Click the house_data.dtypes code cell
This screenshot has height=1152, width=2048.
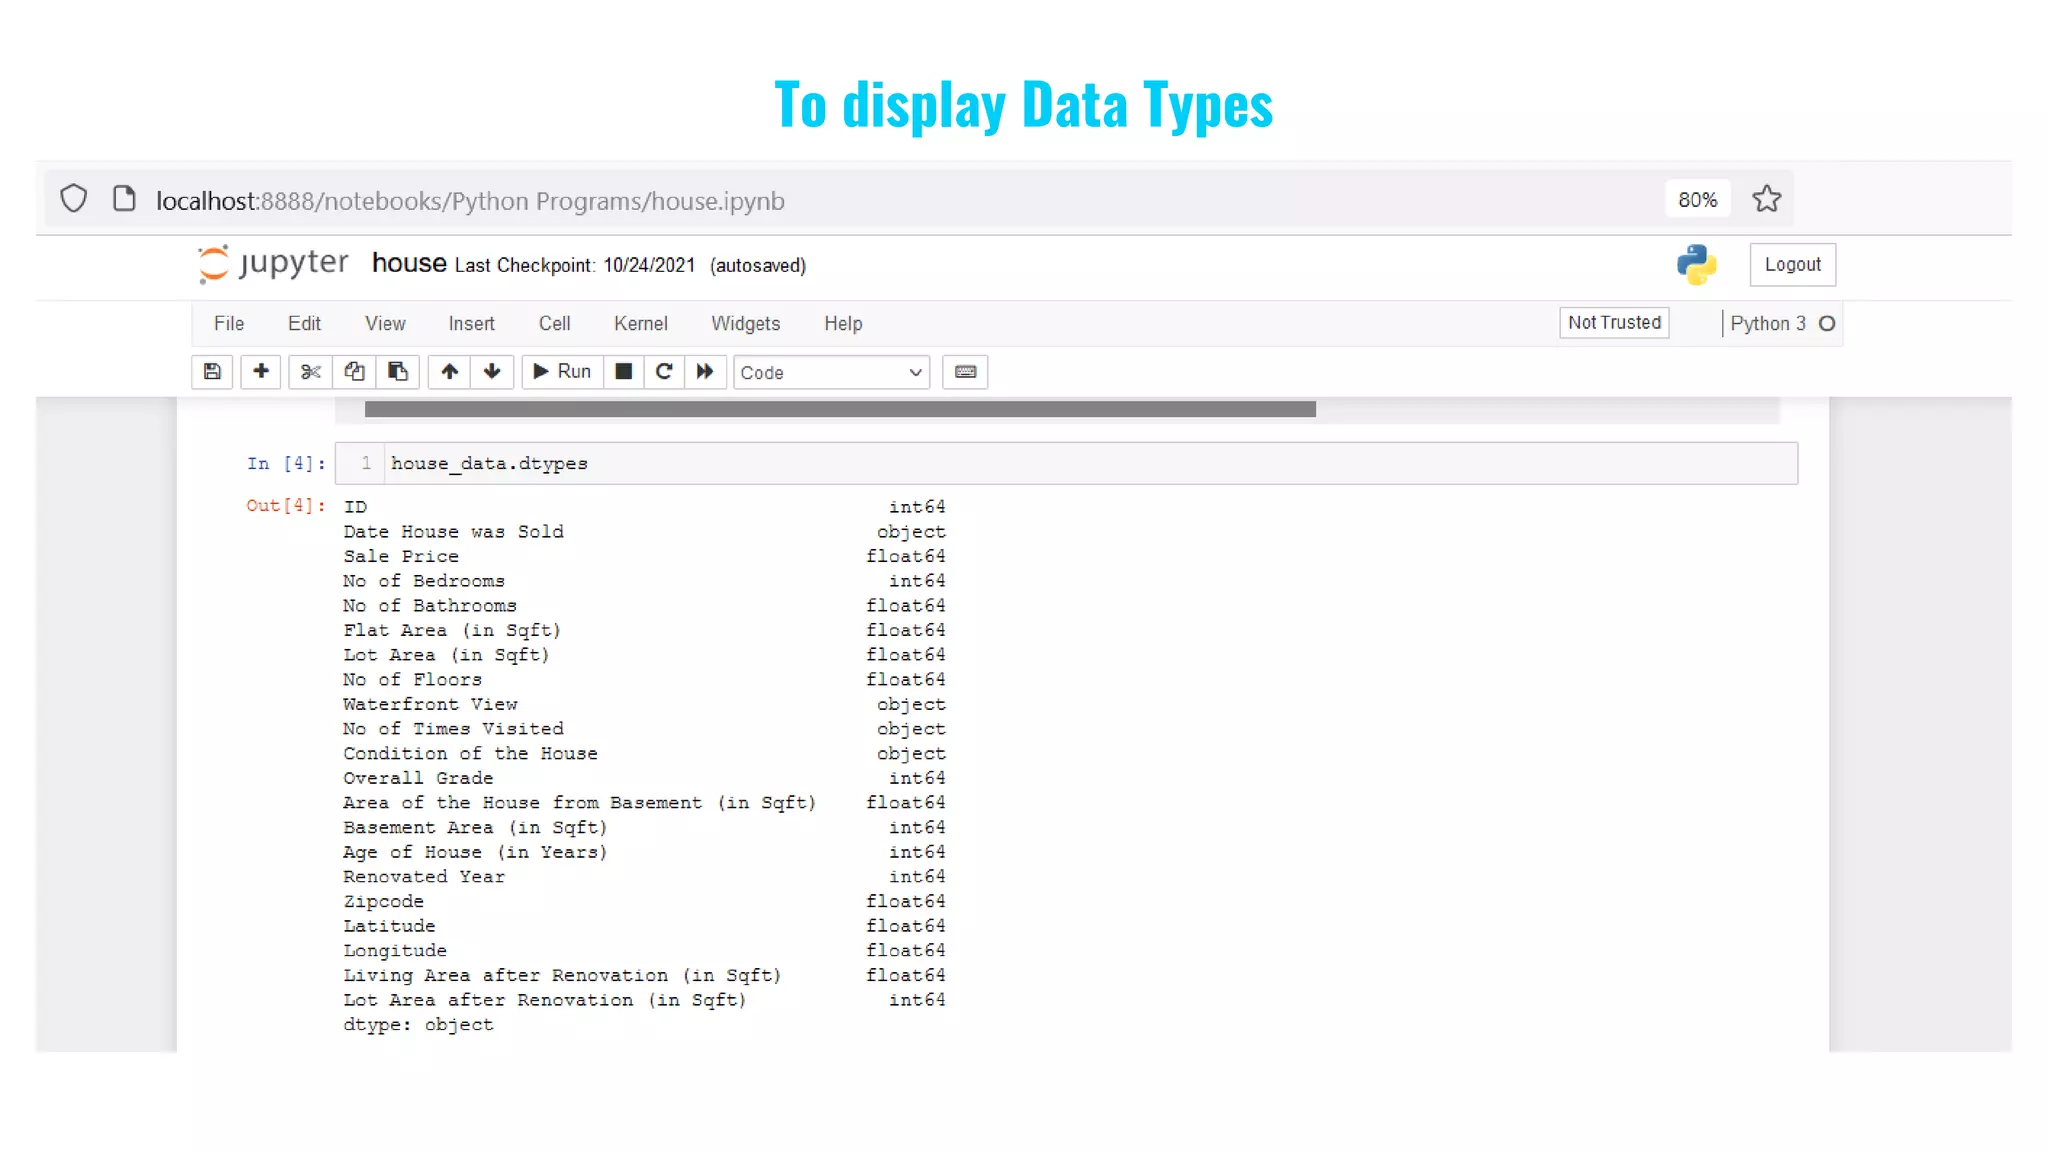pos(1066,464)
